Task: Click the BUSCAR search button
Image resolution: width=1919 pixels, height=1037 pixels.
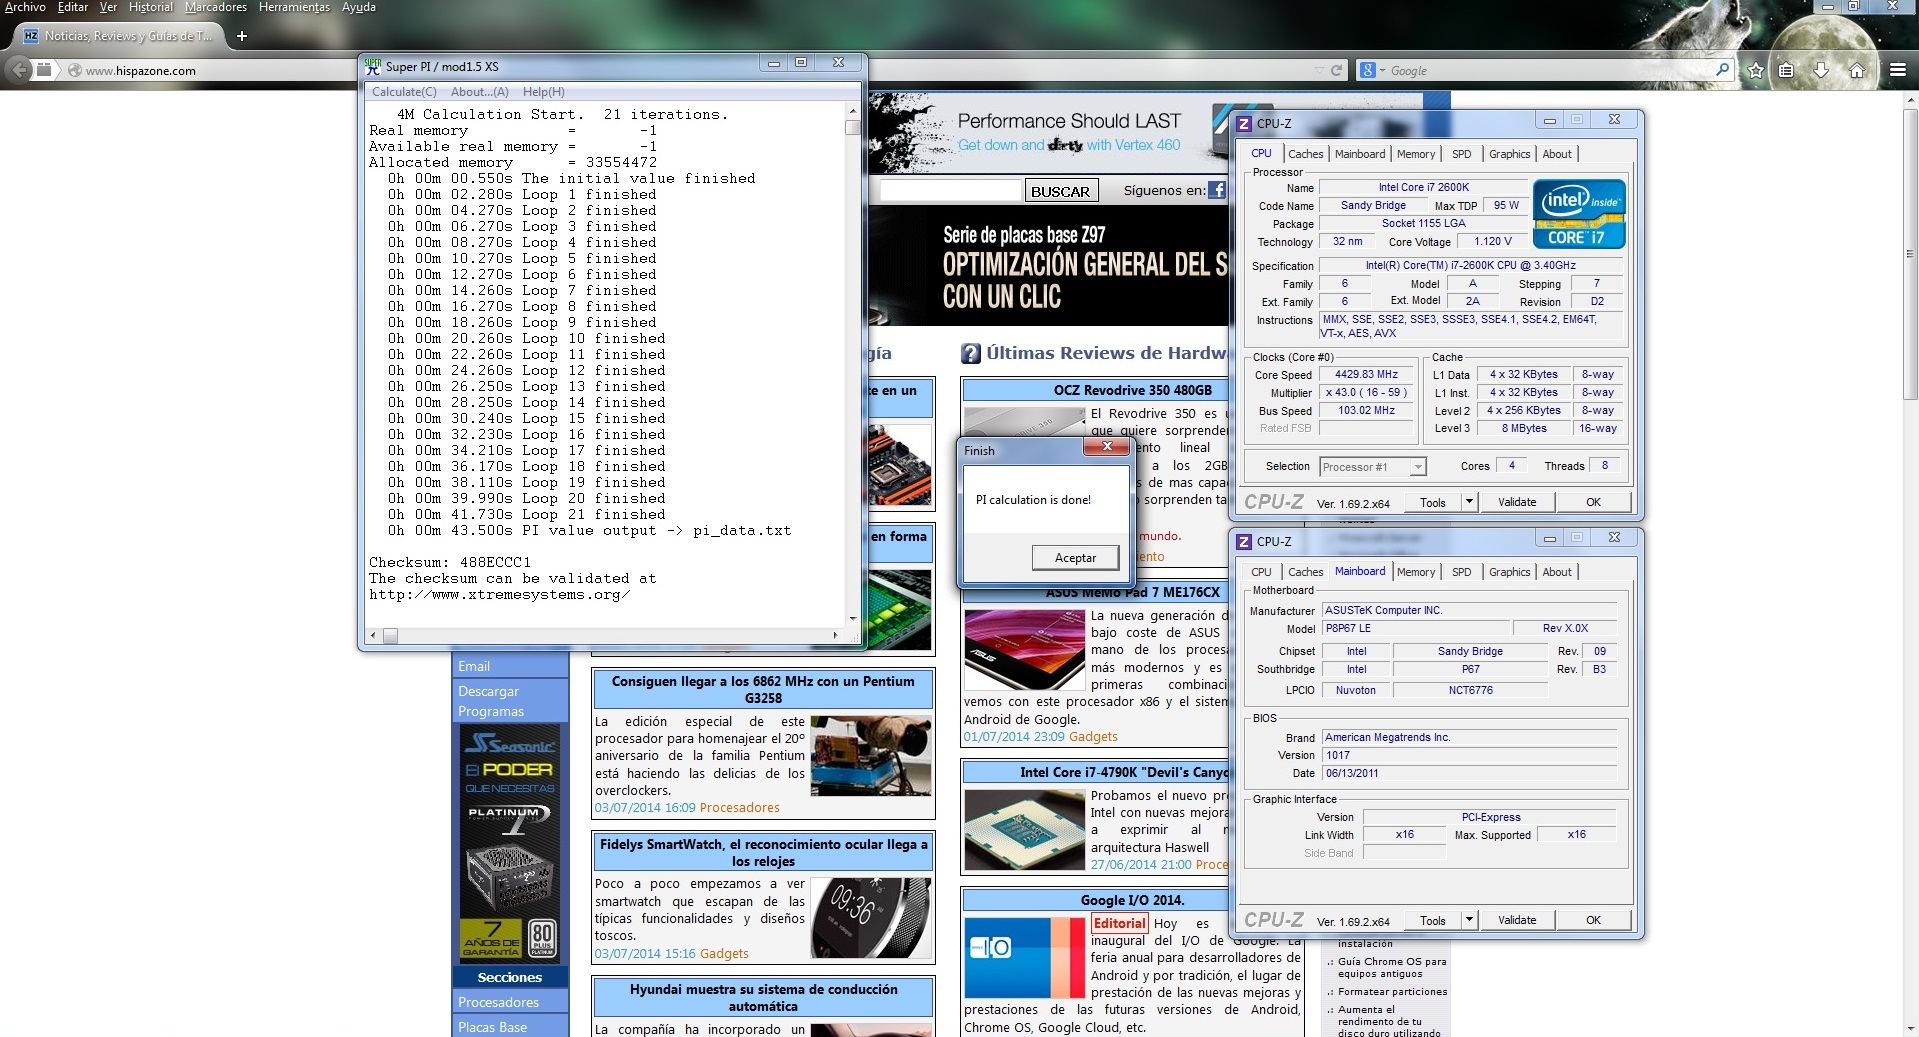Action: (x=1060, y=191)
